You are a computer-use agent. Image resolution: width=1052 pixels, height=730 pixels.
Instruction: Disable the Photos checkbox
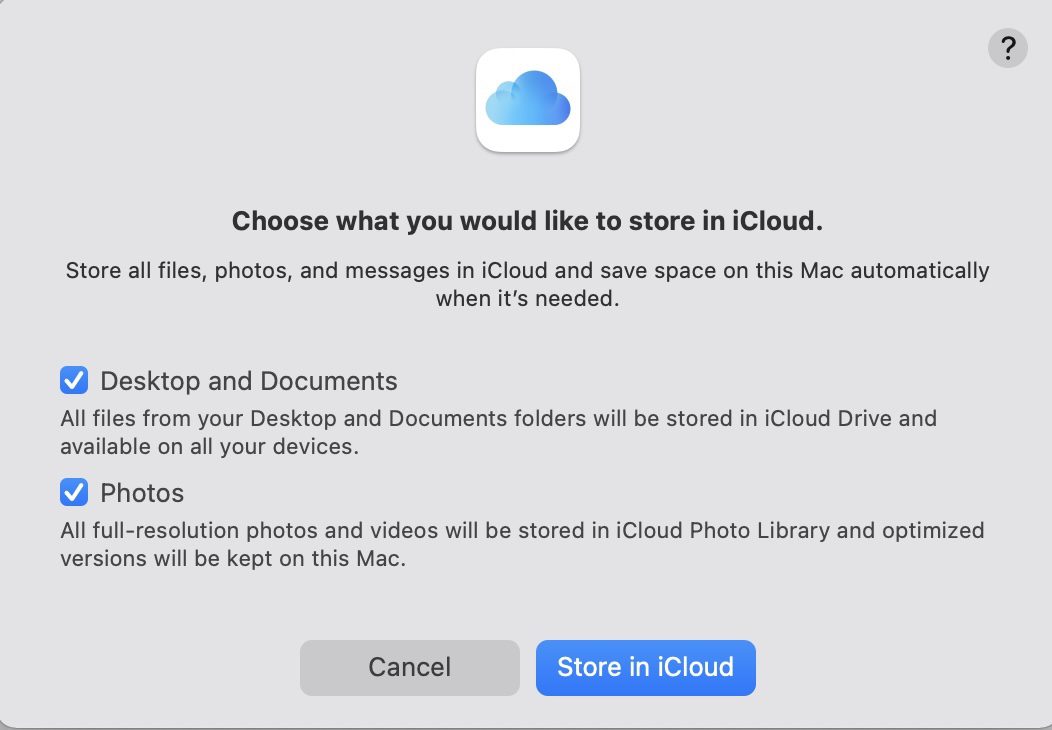(74, 492)
